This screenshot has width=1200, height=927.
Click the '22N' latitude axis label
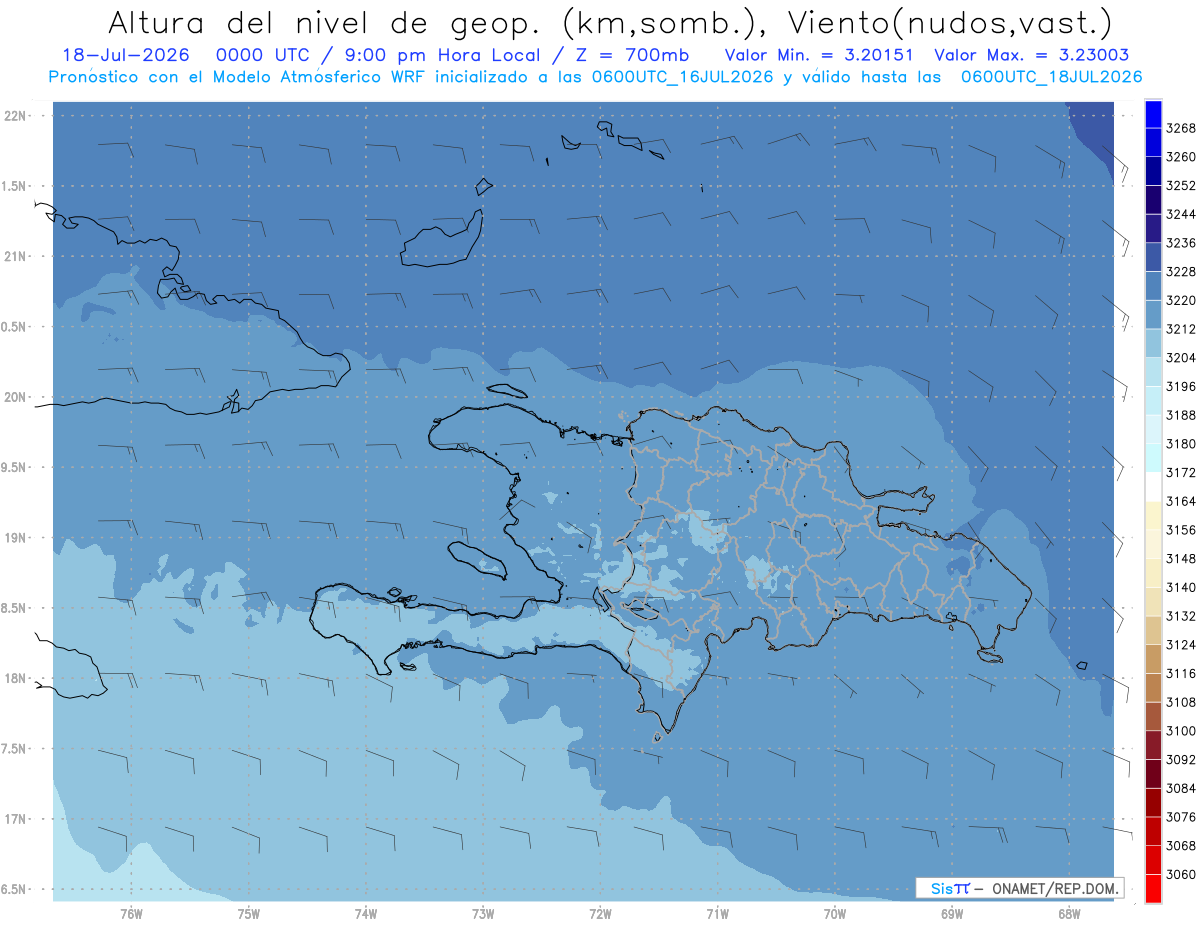(x=17, y=116)
